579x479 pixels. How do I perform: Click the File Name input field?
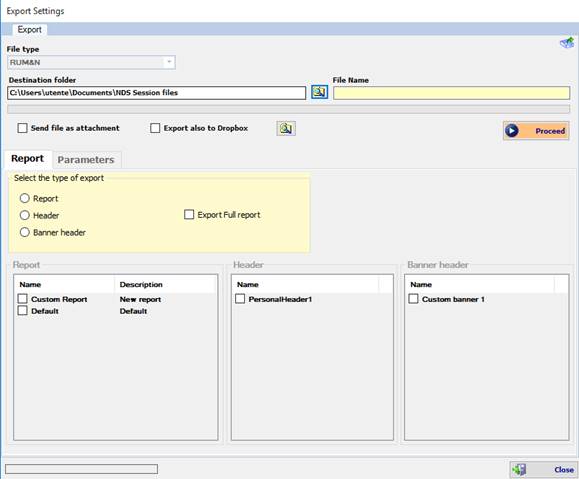pyautogui.click(x=452, y=93)
